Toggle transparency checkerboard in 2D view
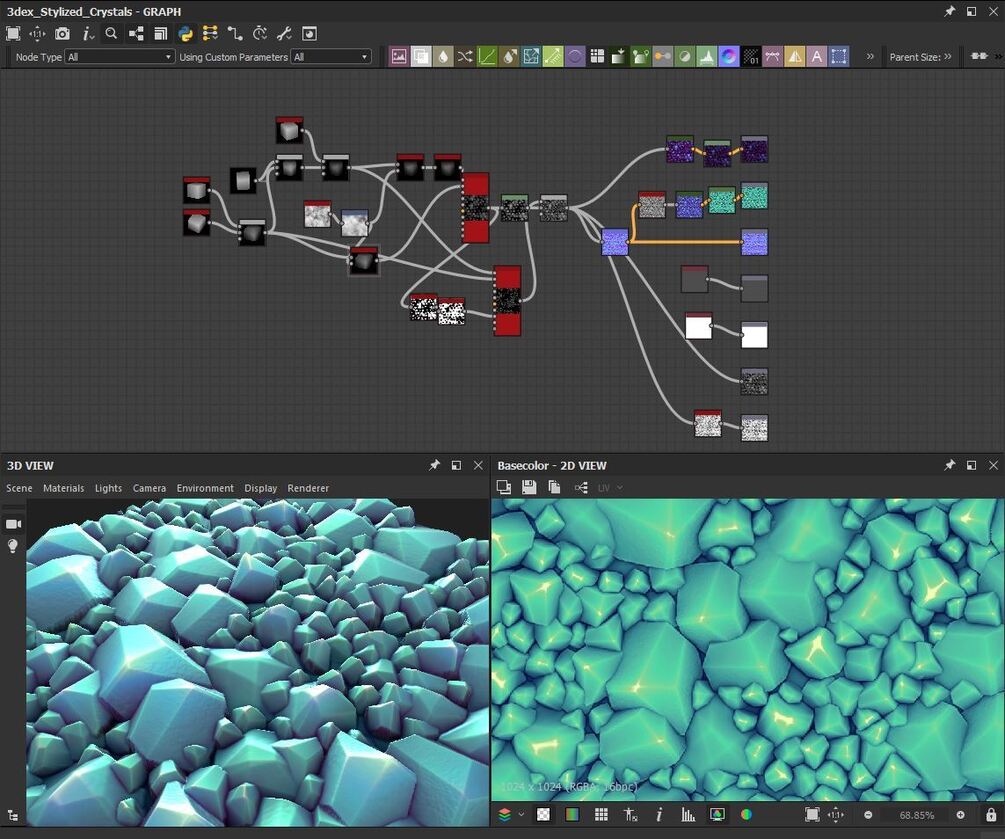Screen dimensions: 1005x839 coord(543,815)
